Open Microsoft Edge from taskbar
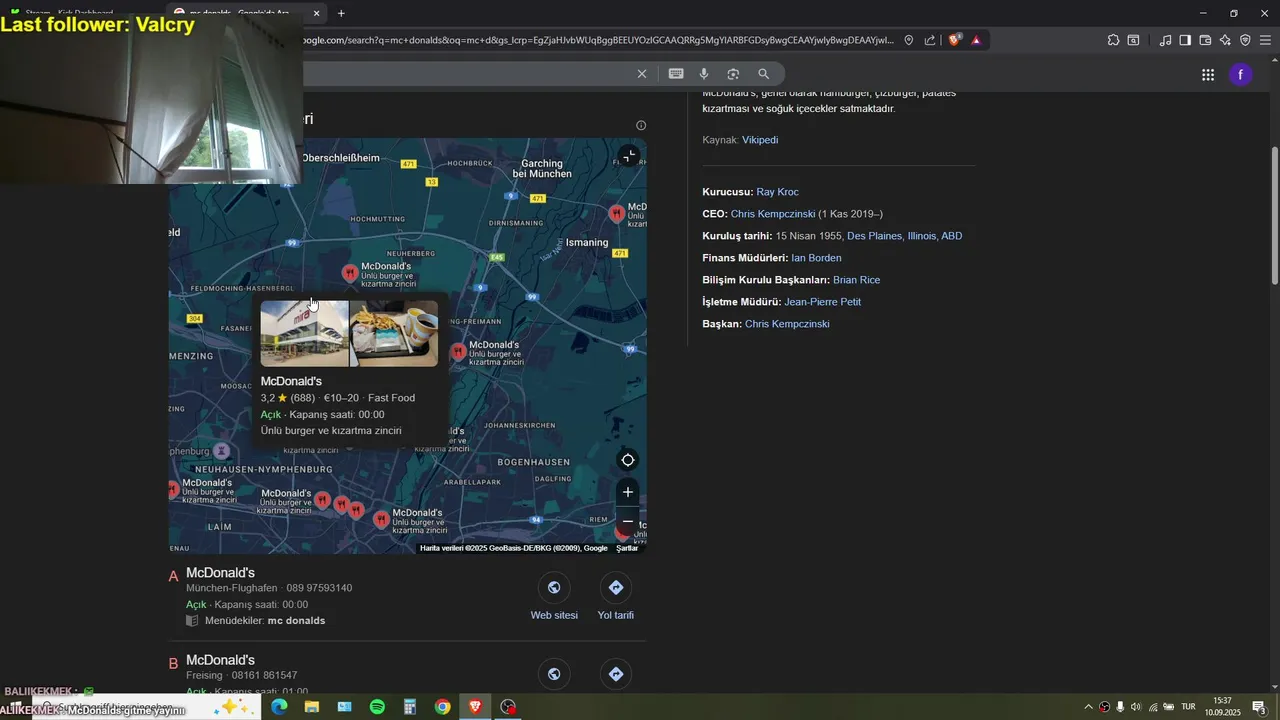The height and width of the screenshot is (720, 1280). point(279,707)
